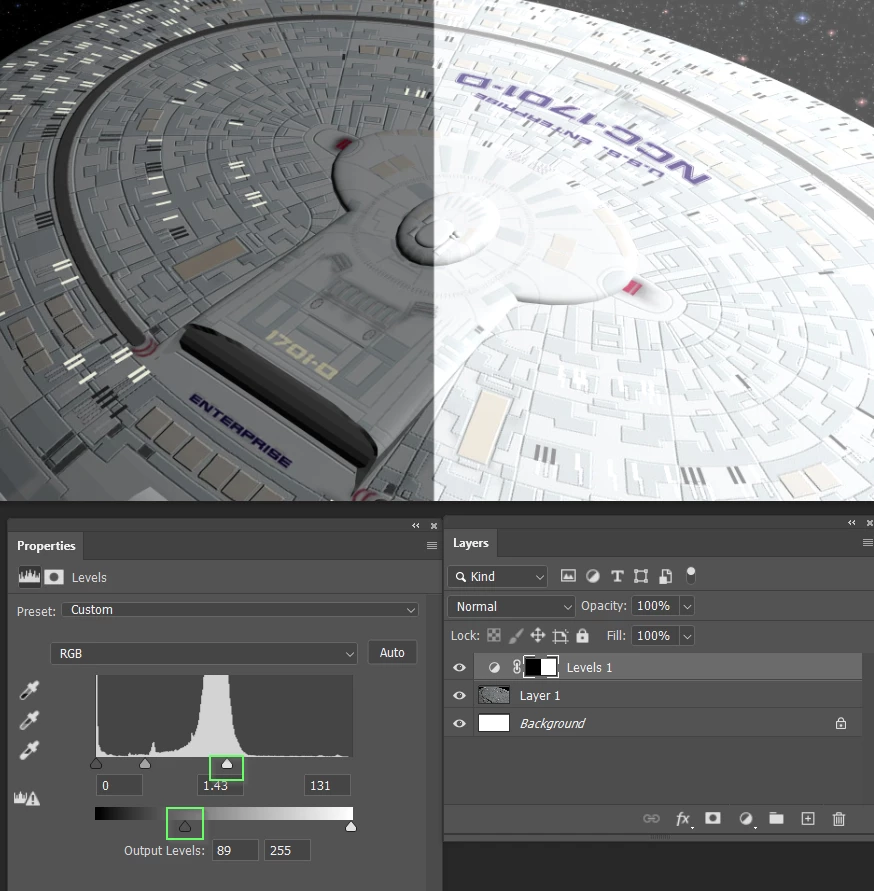Click the output shadow slider handle
Image resolution: width=874 pixels, height=891 pixels.
(185, 827)
